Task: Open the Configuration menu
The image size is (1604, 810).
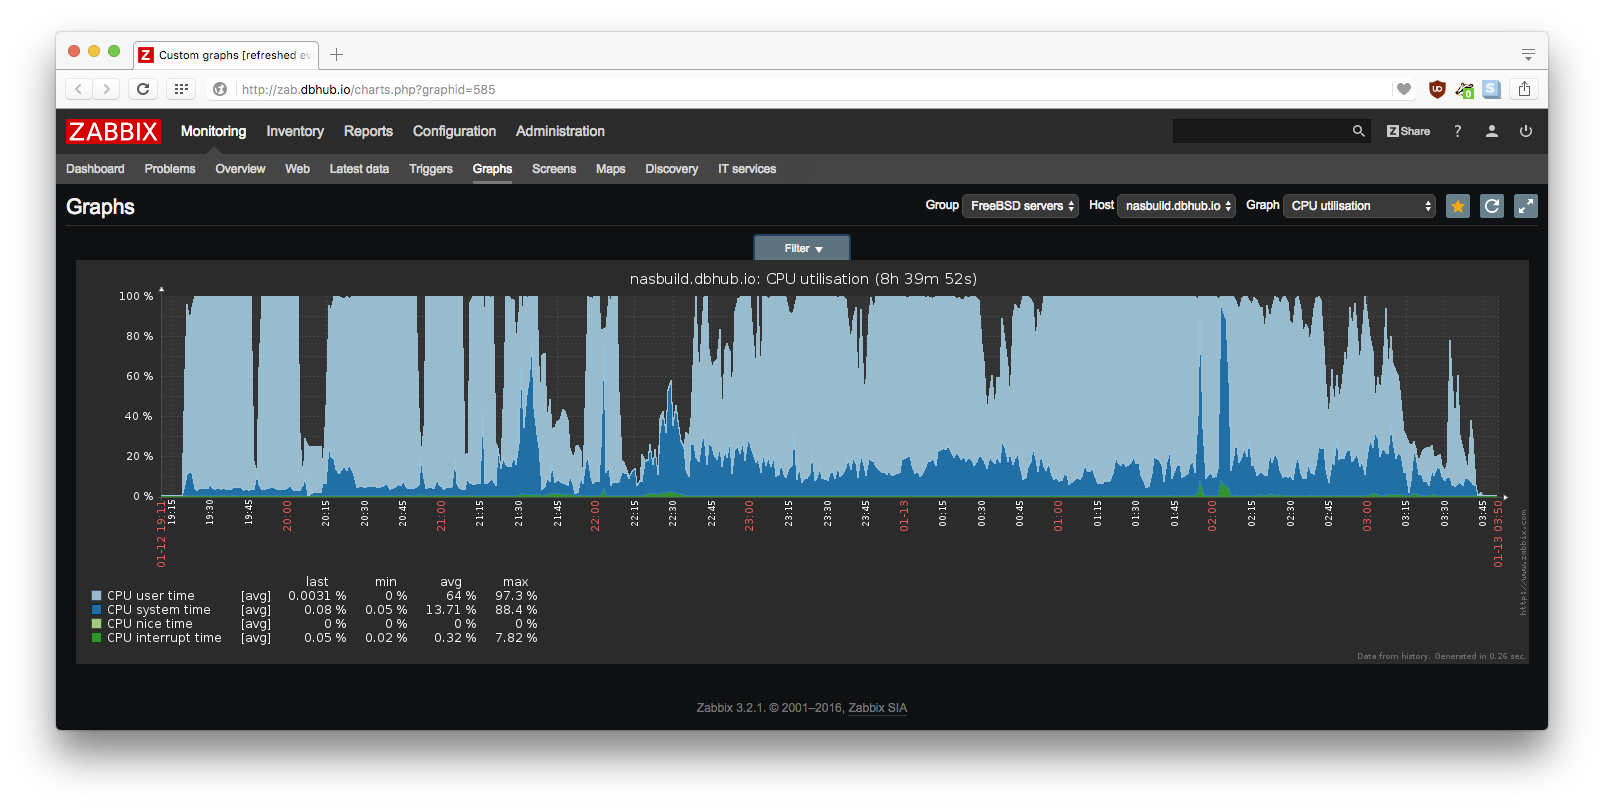Action: pyautogui.click(x=454, y=131)
